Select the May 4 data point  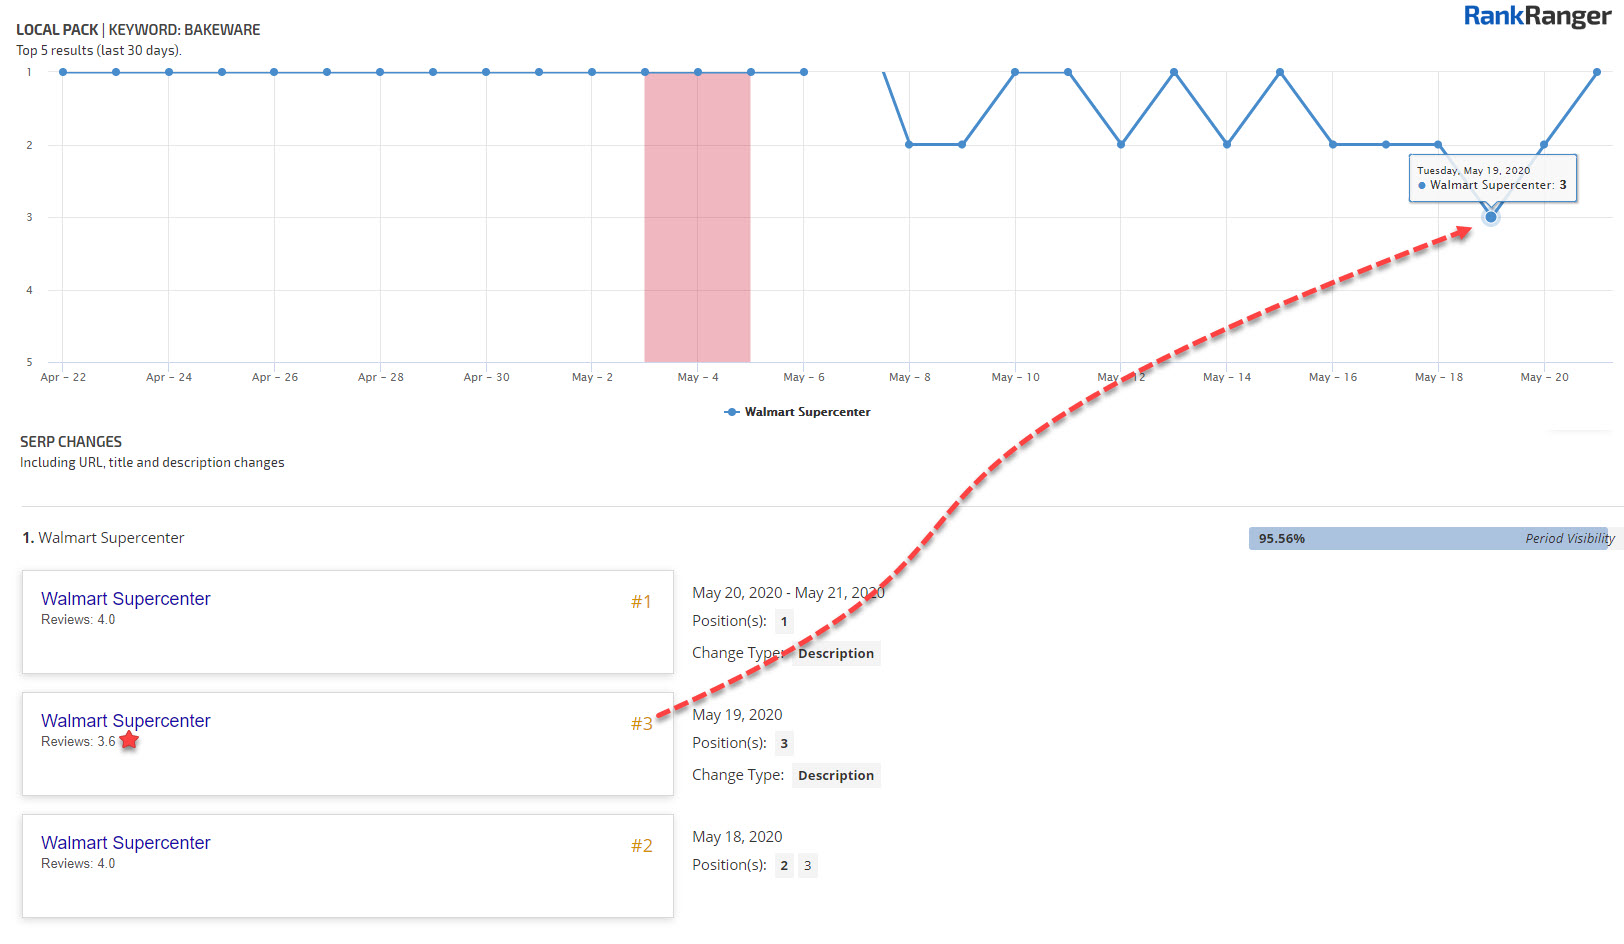[x=698, y=72]
